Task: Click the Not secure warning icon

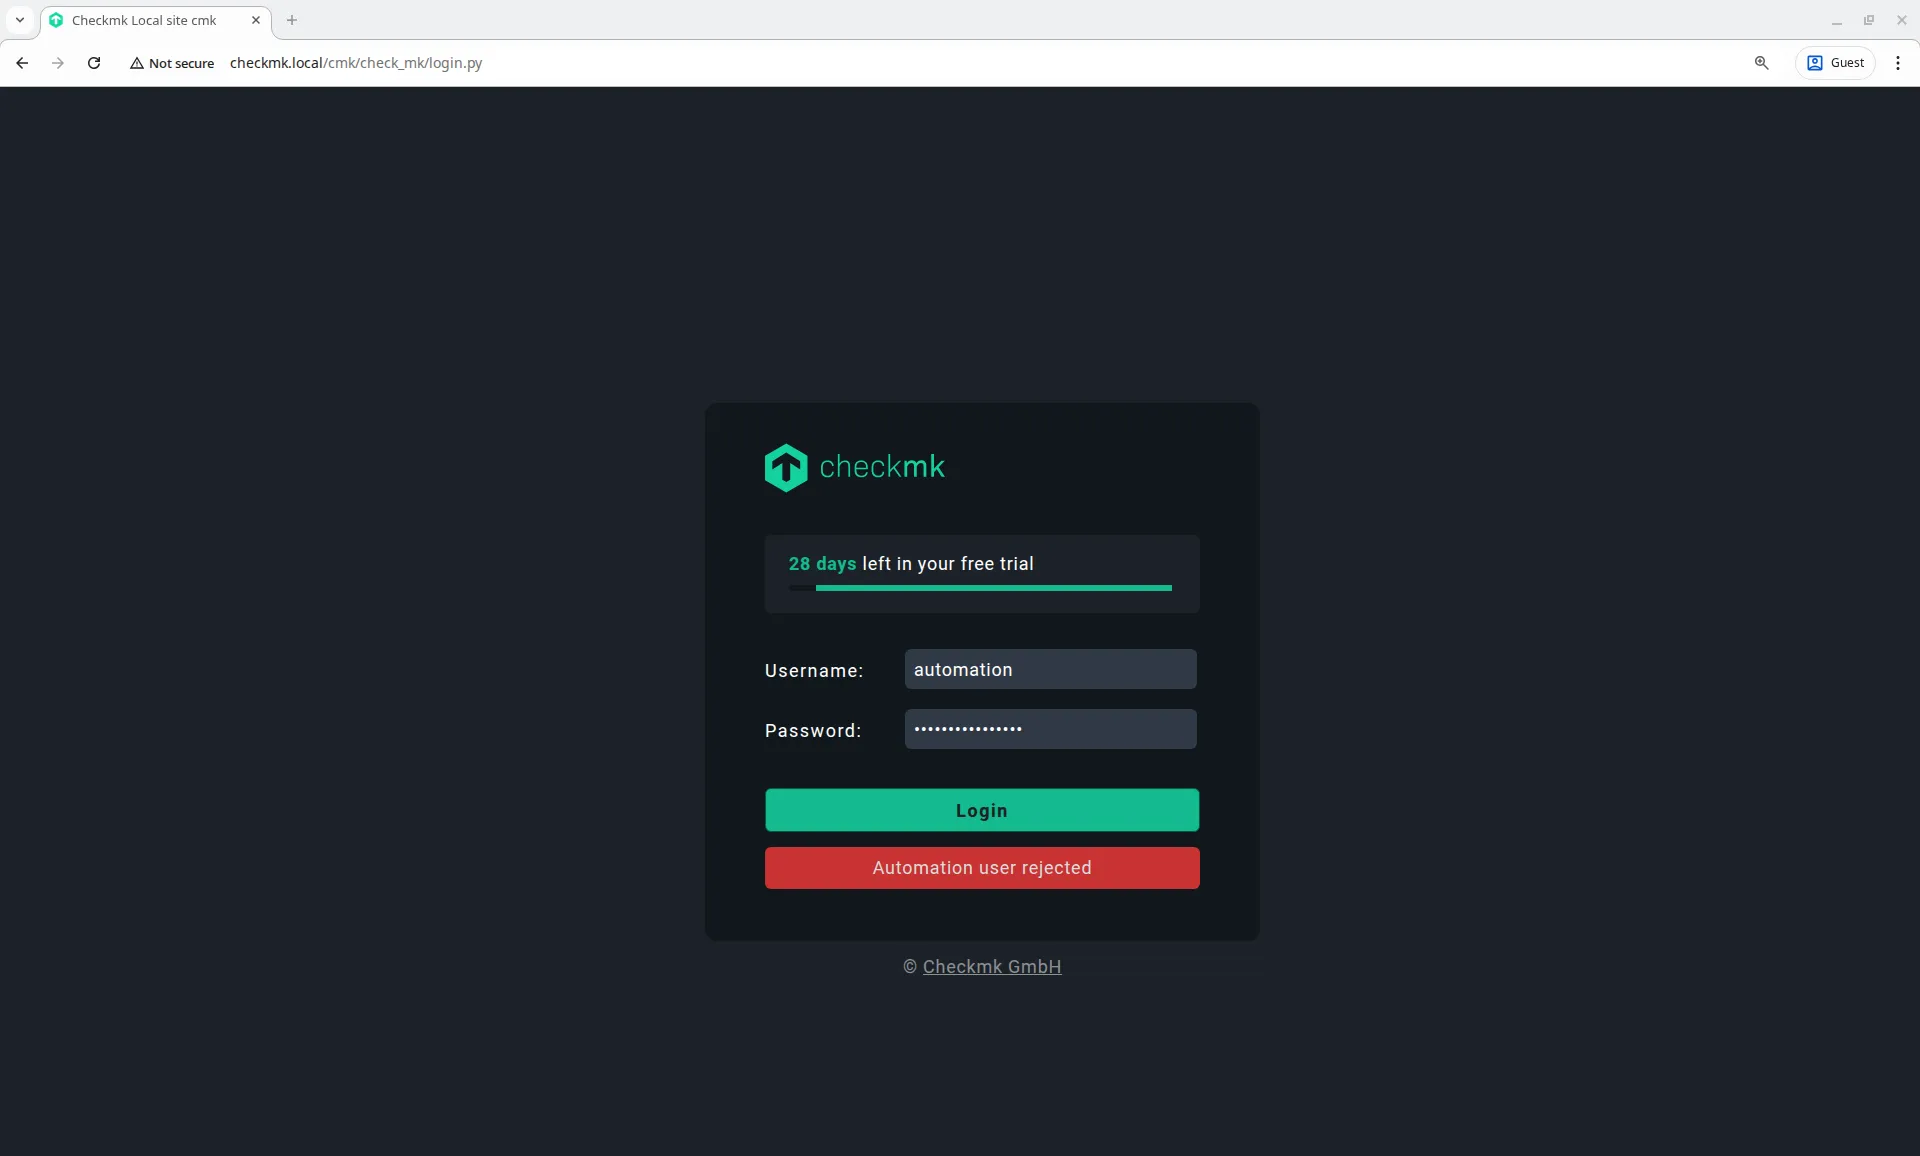Action: pos(137,63)
